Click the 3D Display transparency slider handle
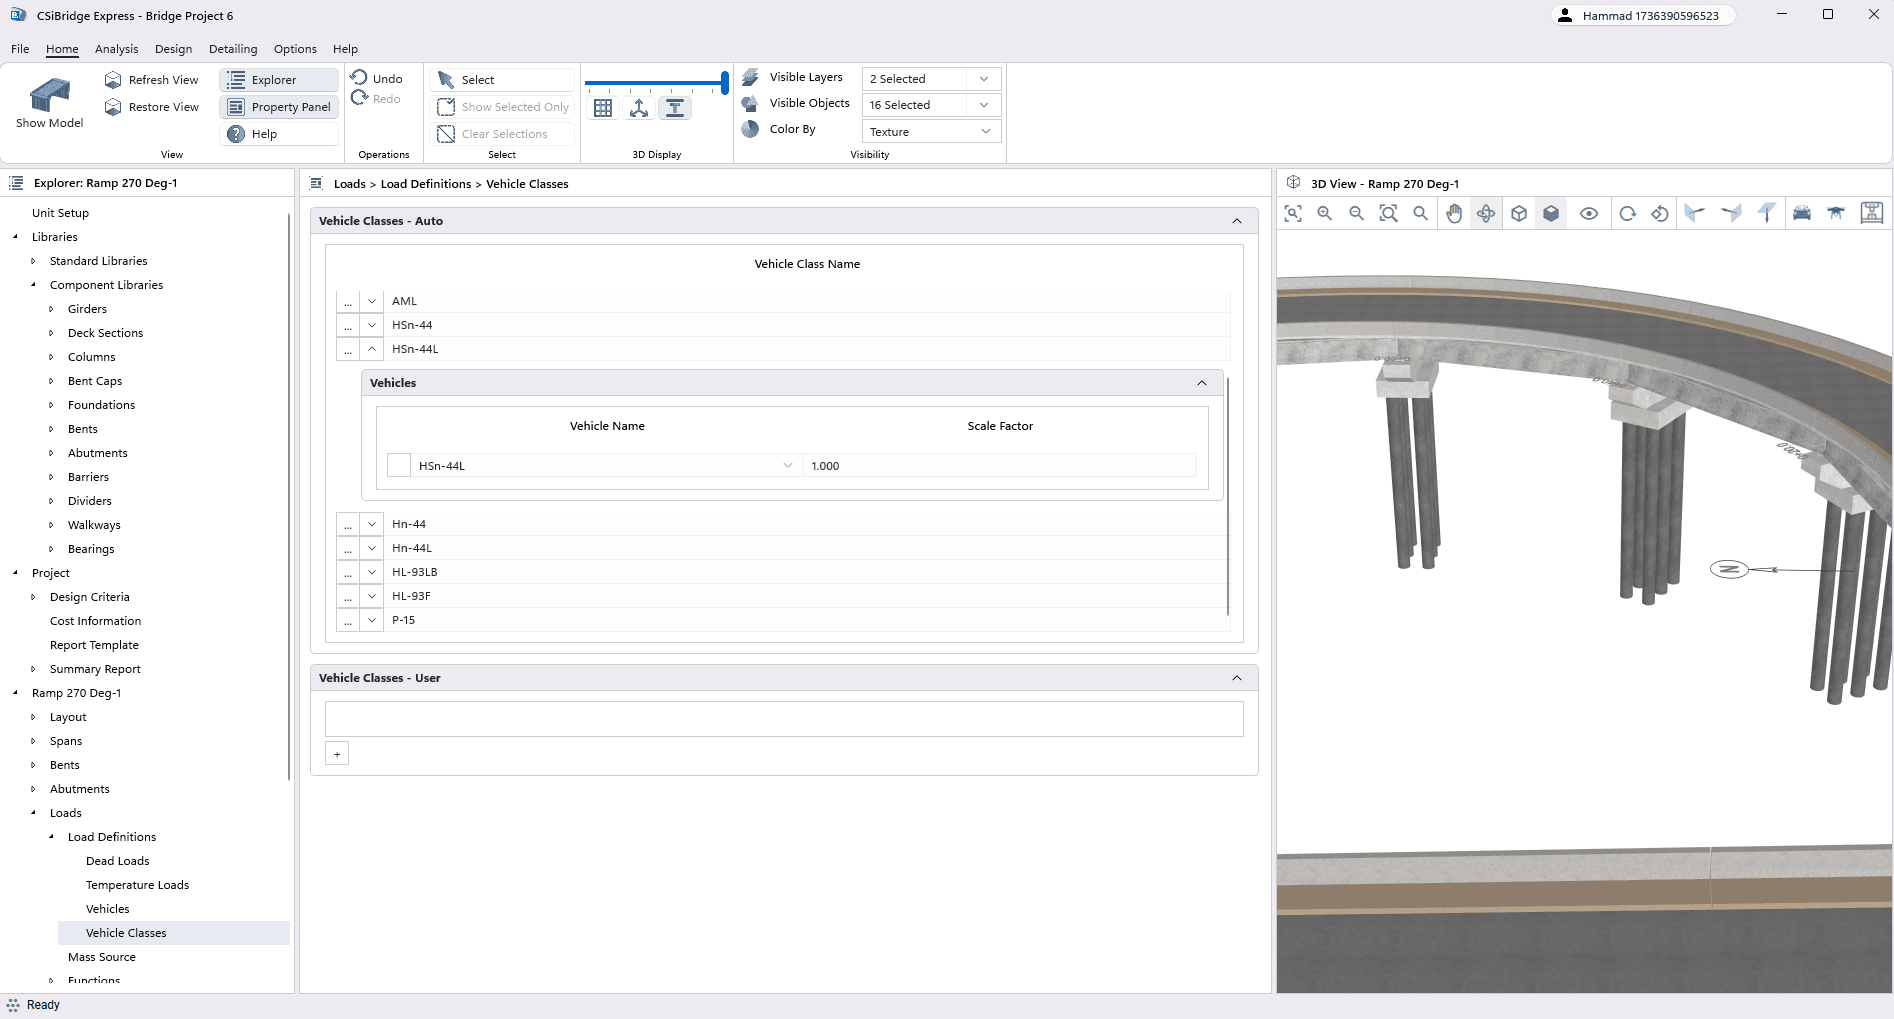 click(x=724, y=83)
